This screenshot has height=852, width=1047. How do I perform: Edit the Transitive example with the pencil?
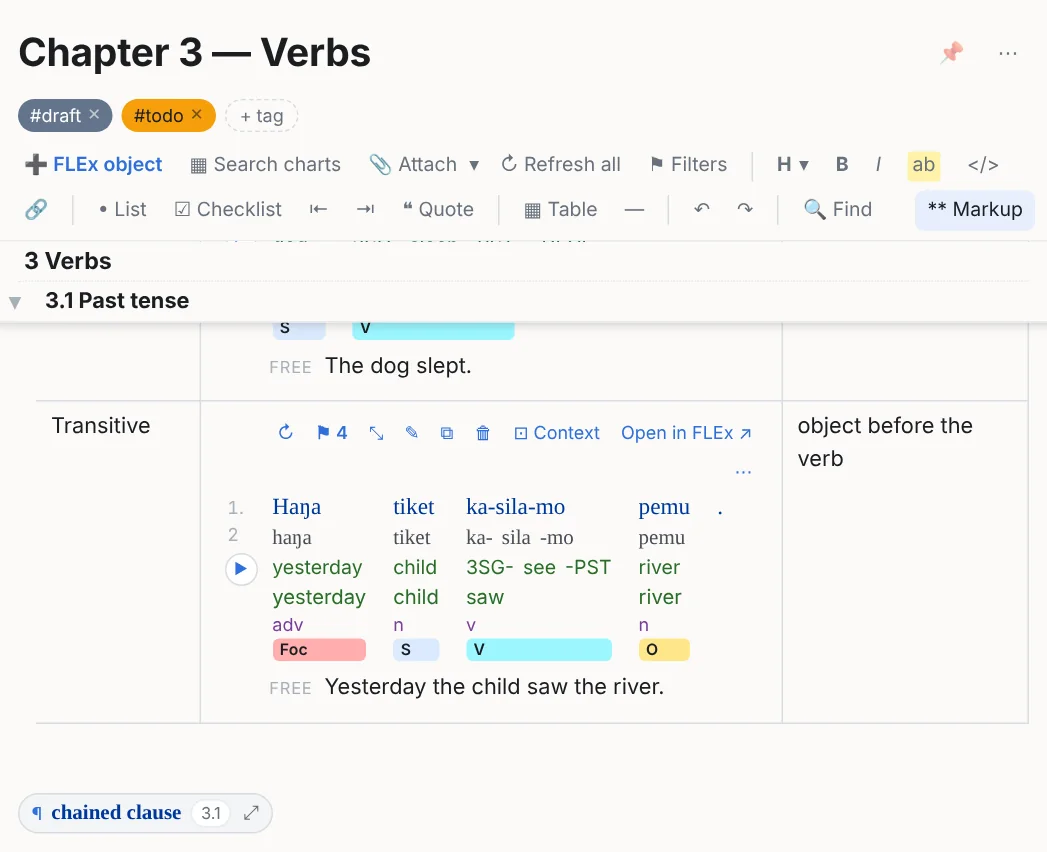[x=412, y=433]
